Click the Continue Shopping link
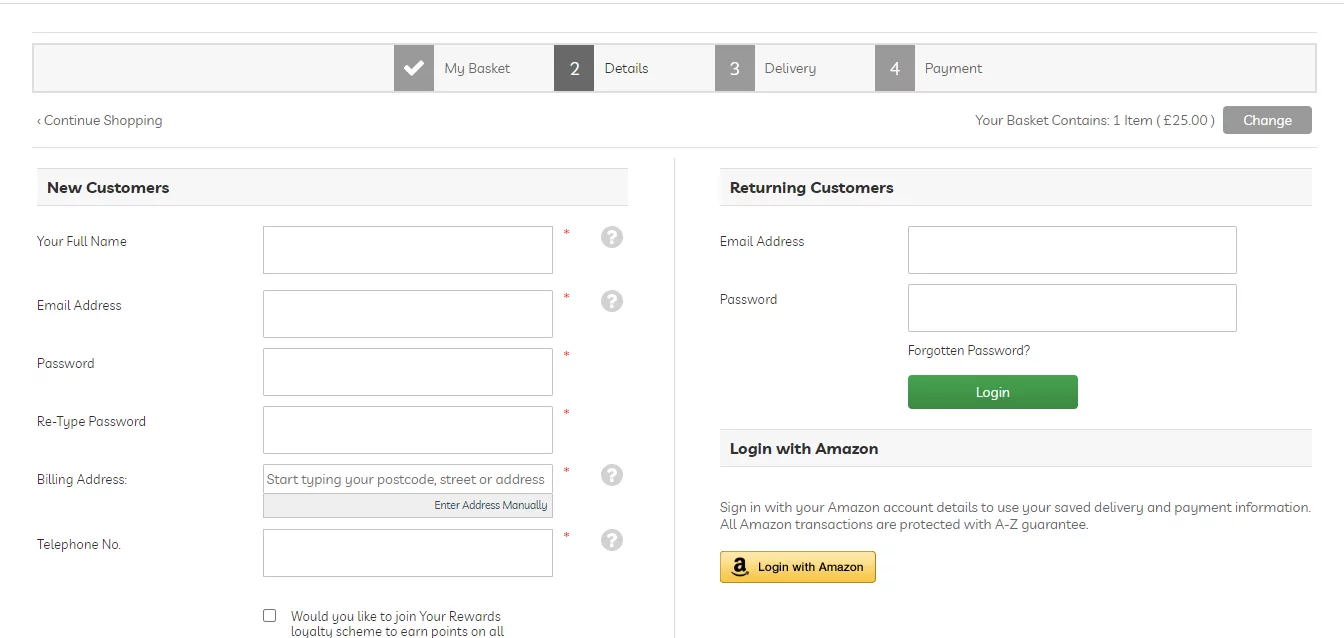Screen dimensions: 1344x638 pos(99,120)
